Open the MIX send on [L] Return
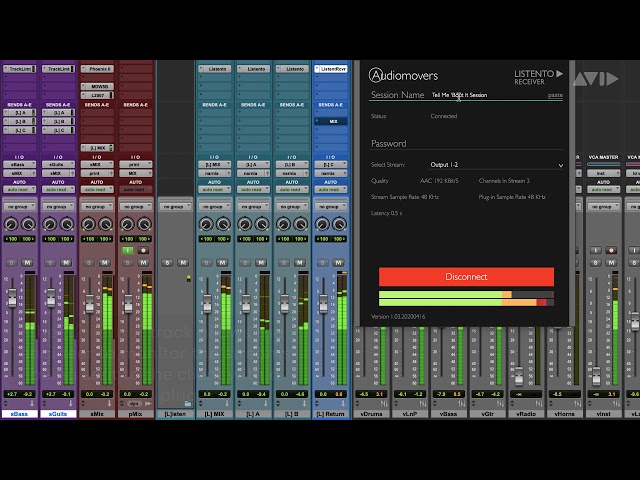Image resolution: width=640 pixels, height=480 pixels. pos(331,121)
